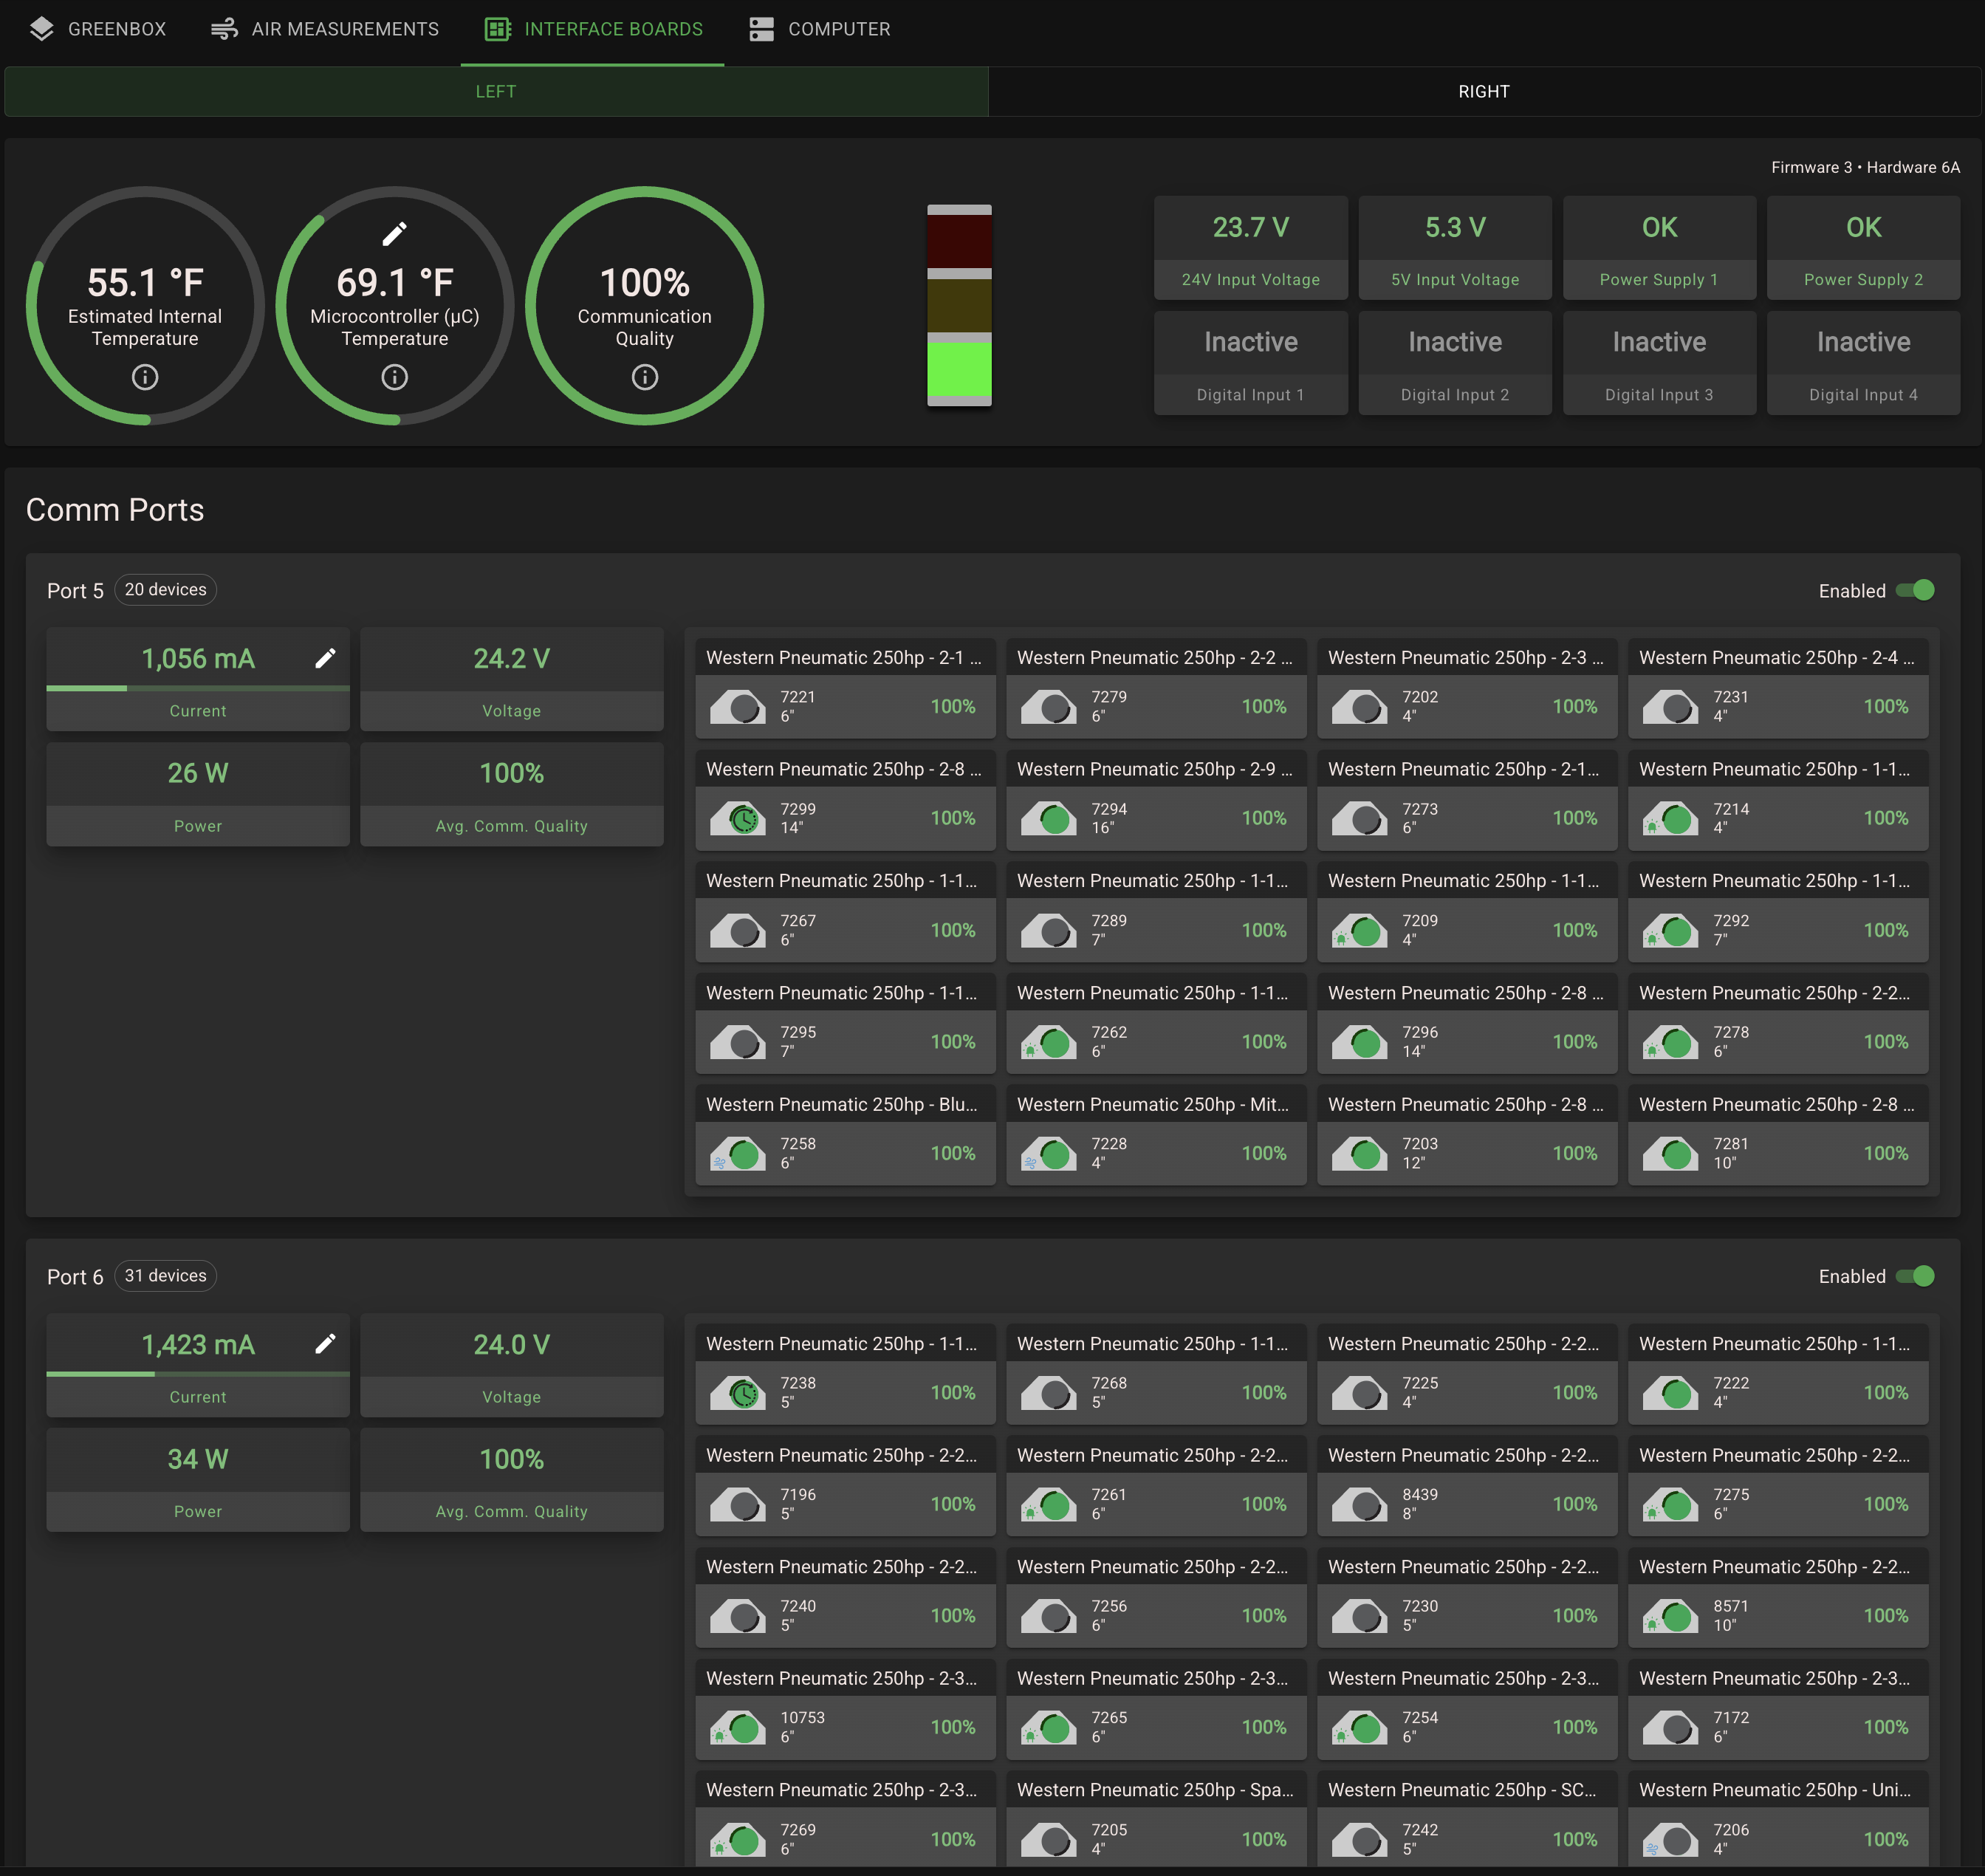The width and height of the screenshot is (1985, 1876).
Task: Click gate icon of device 7228
Action: tap(1049, 1154)
